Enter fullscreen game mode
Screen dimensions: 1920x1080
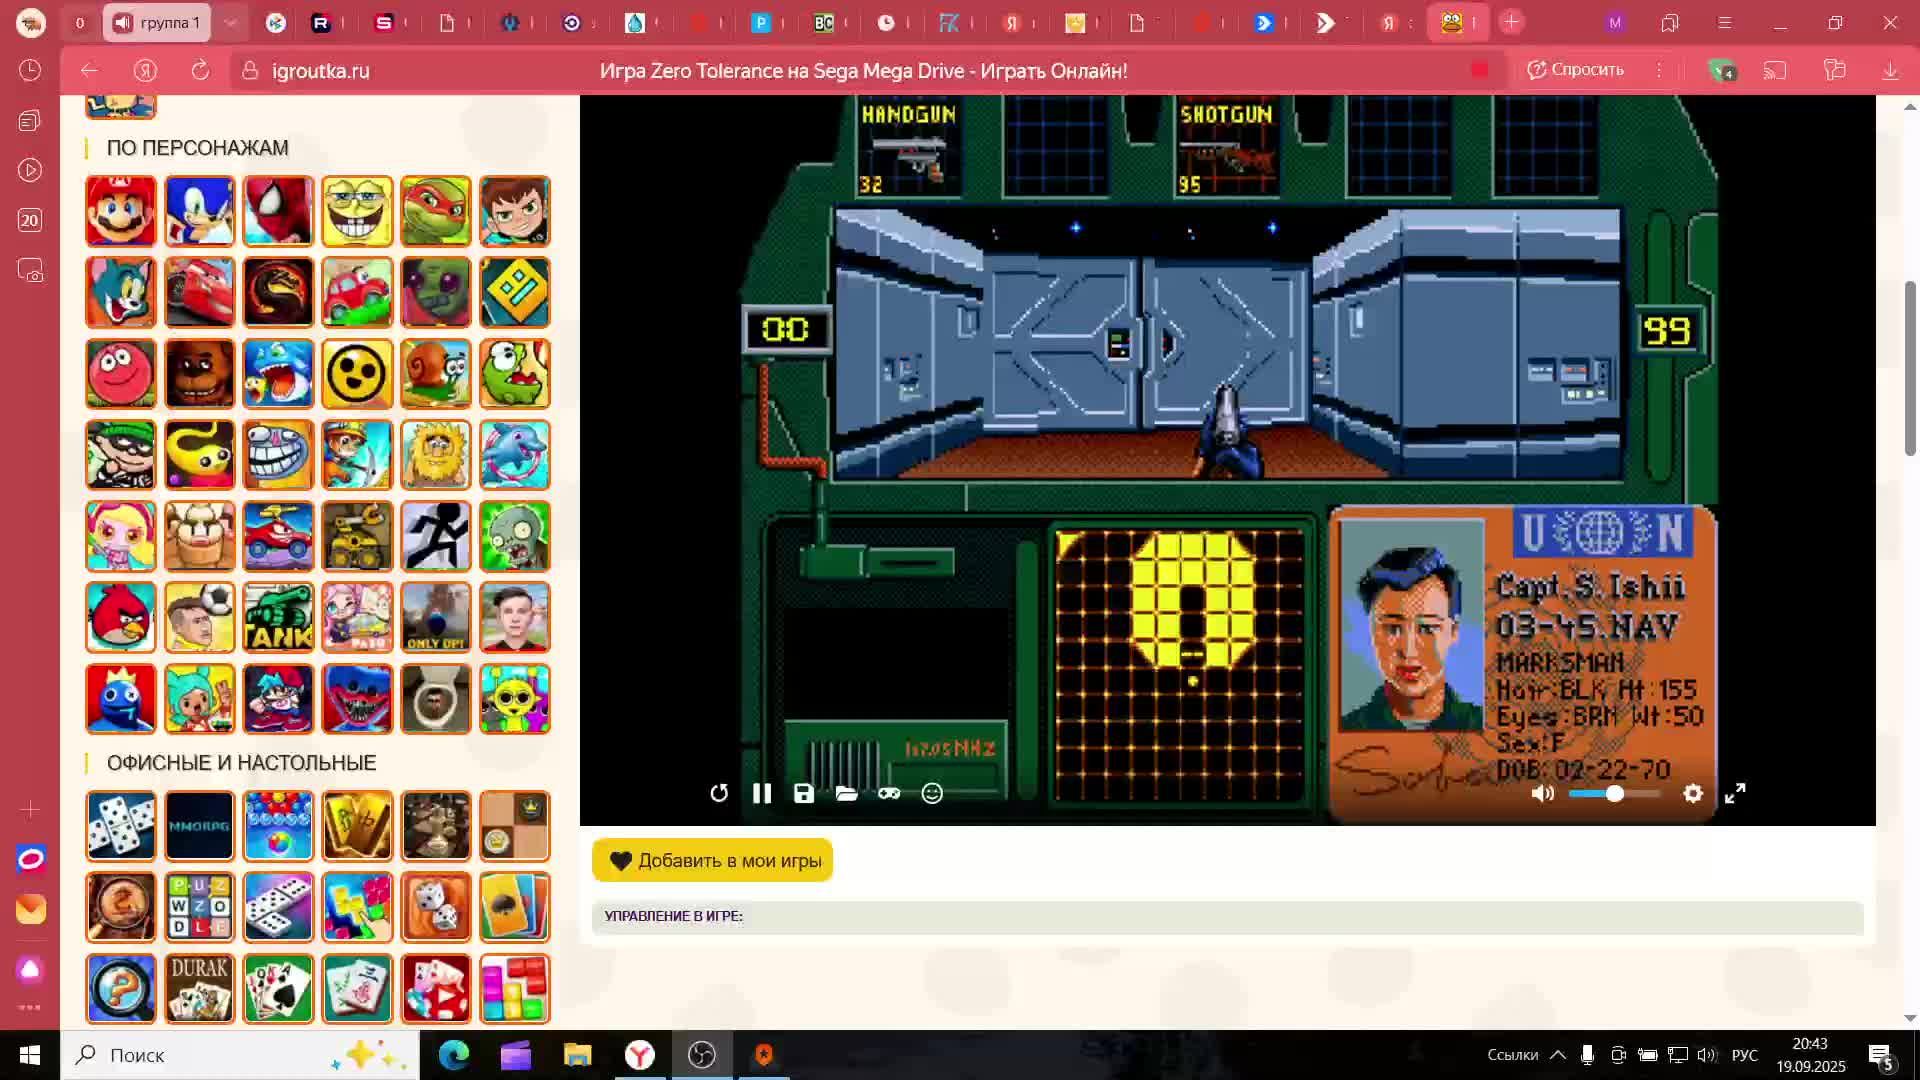pyautogui.click(x=1736, y=794)
